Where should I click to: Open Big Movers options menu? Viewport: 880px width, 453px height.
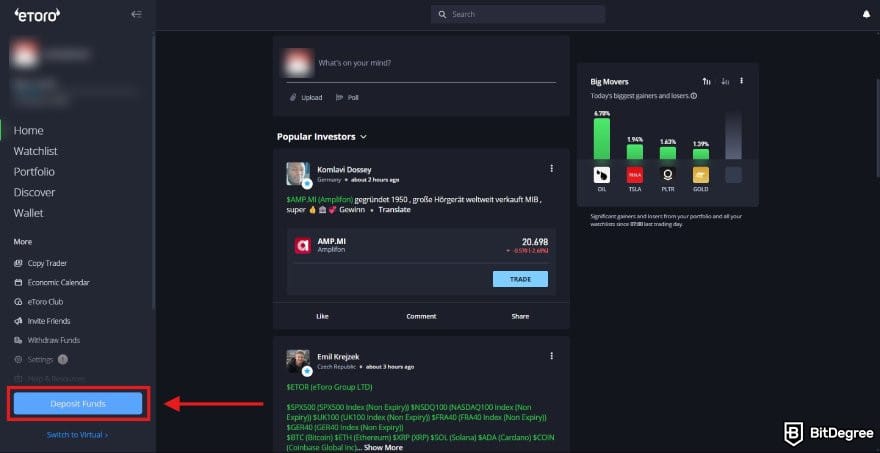(741, 81)
